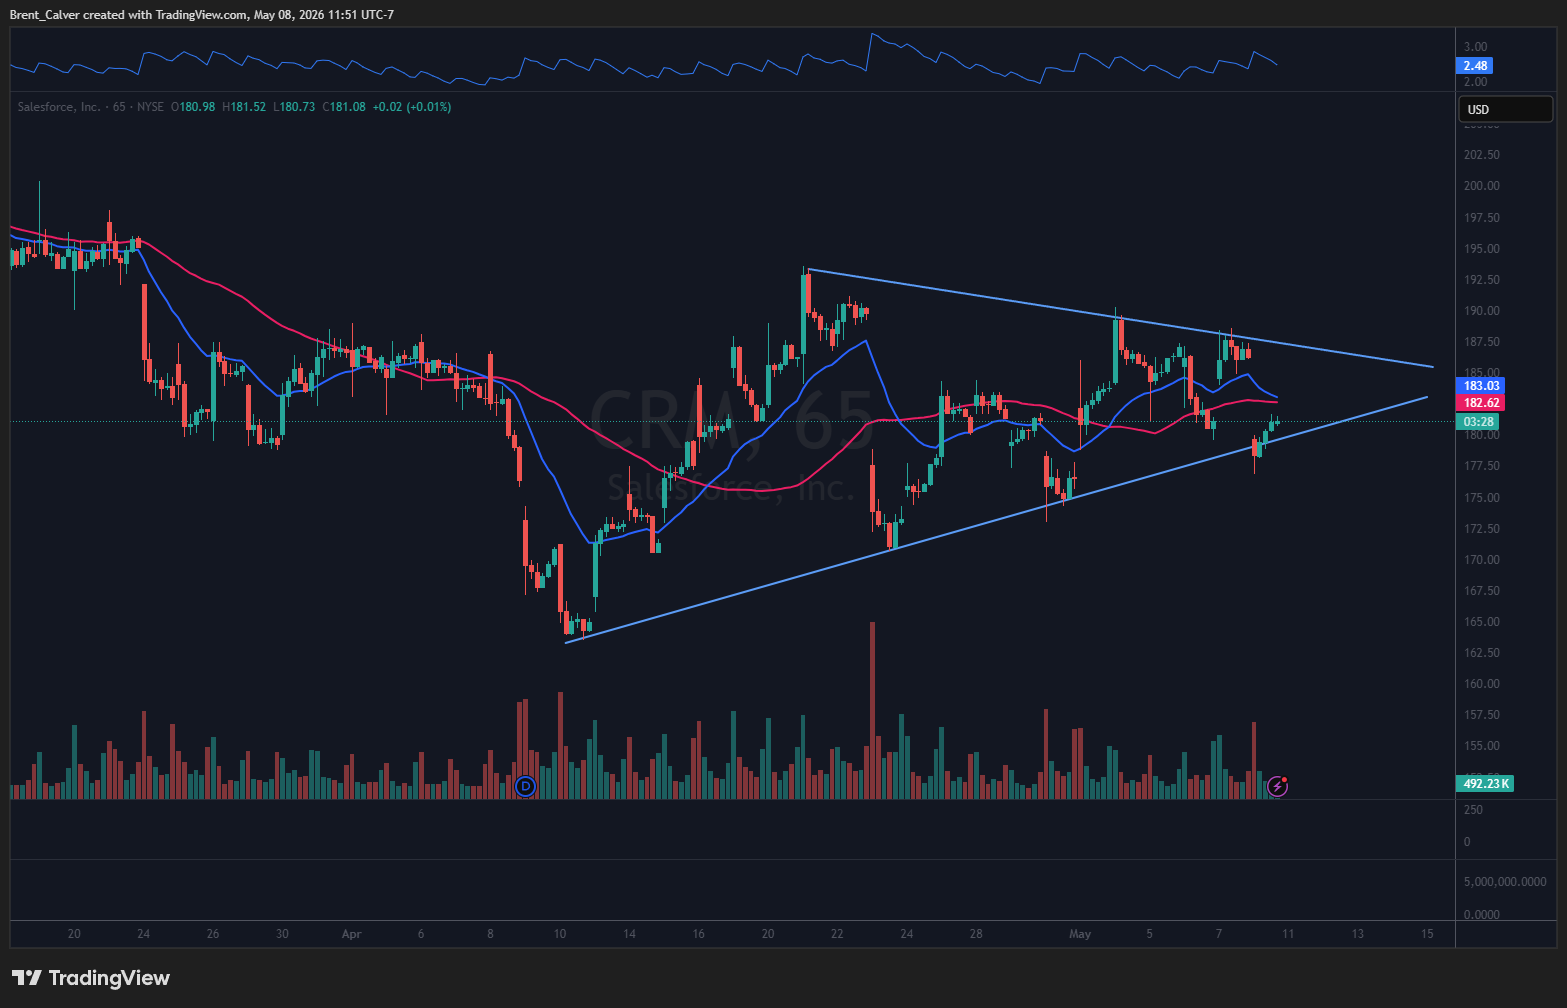Image resolution: width=1567 pixels, height=1008 pixels.
Task: Open the USD currency selector
Action: coord(1505,109)
